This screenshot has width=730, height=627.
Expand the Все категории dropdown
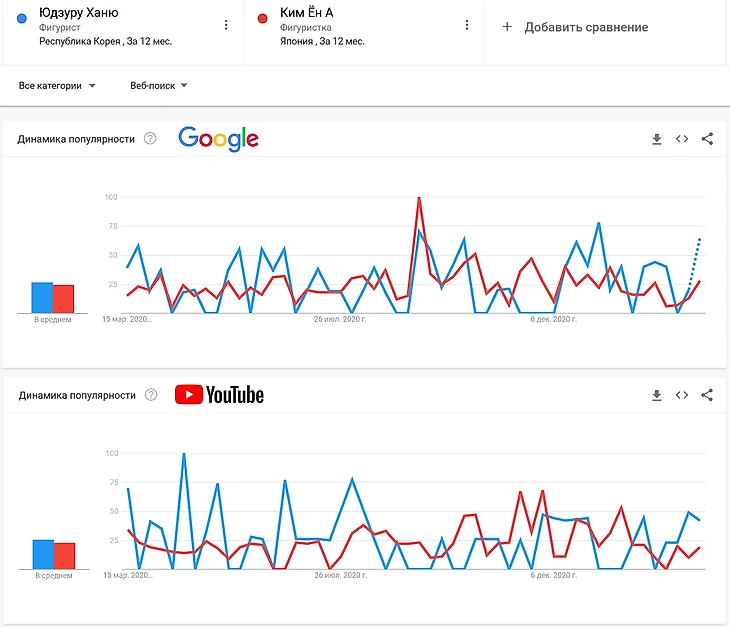pos(57,86)
